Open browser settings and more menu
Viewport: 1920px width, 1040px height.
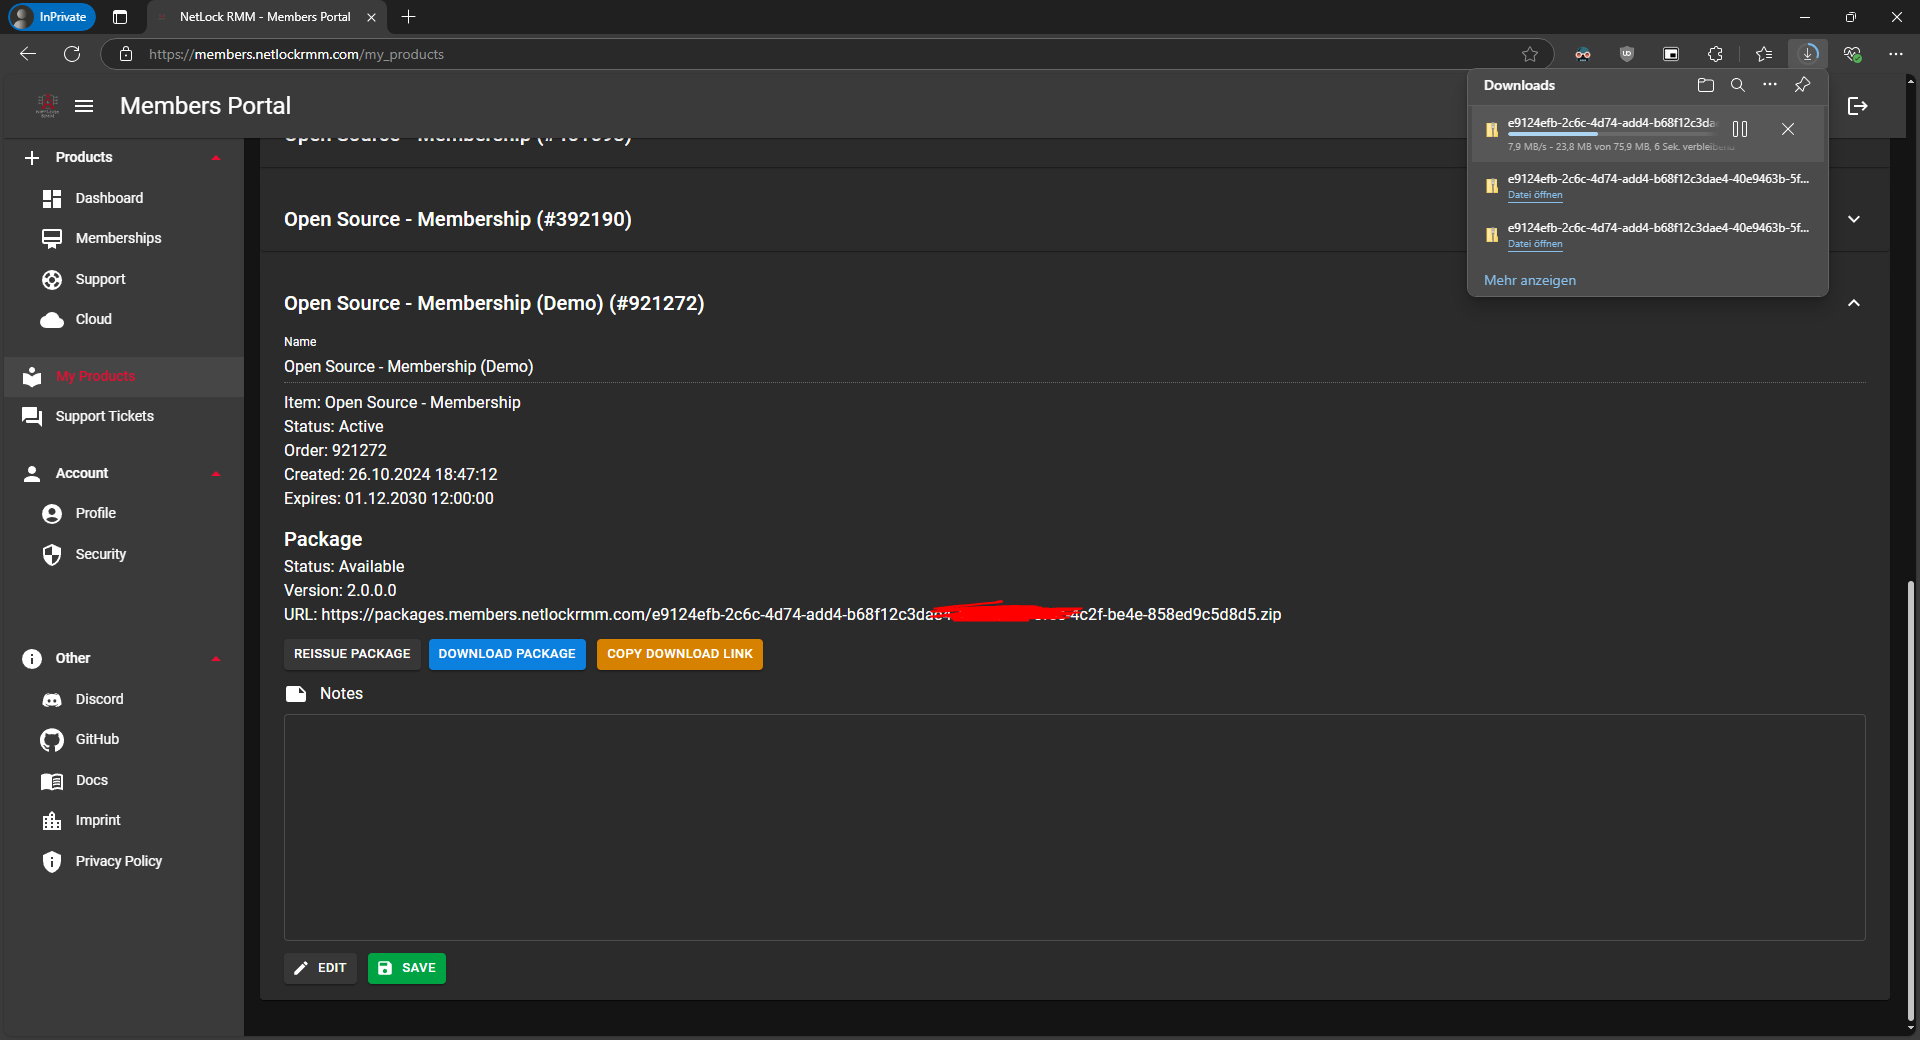tap(1896, 54)
